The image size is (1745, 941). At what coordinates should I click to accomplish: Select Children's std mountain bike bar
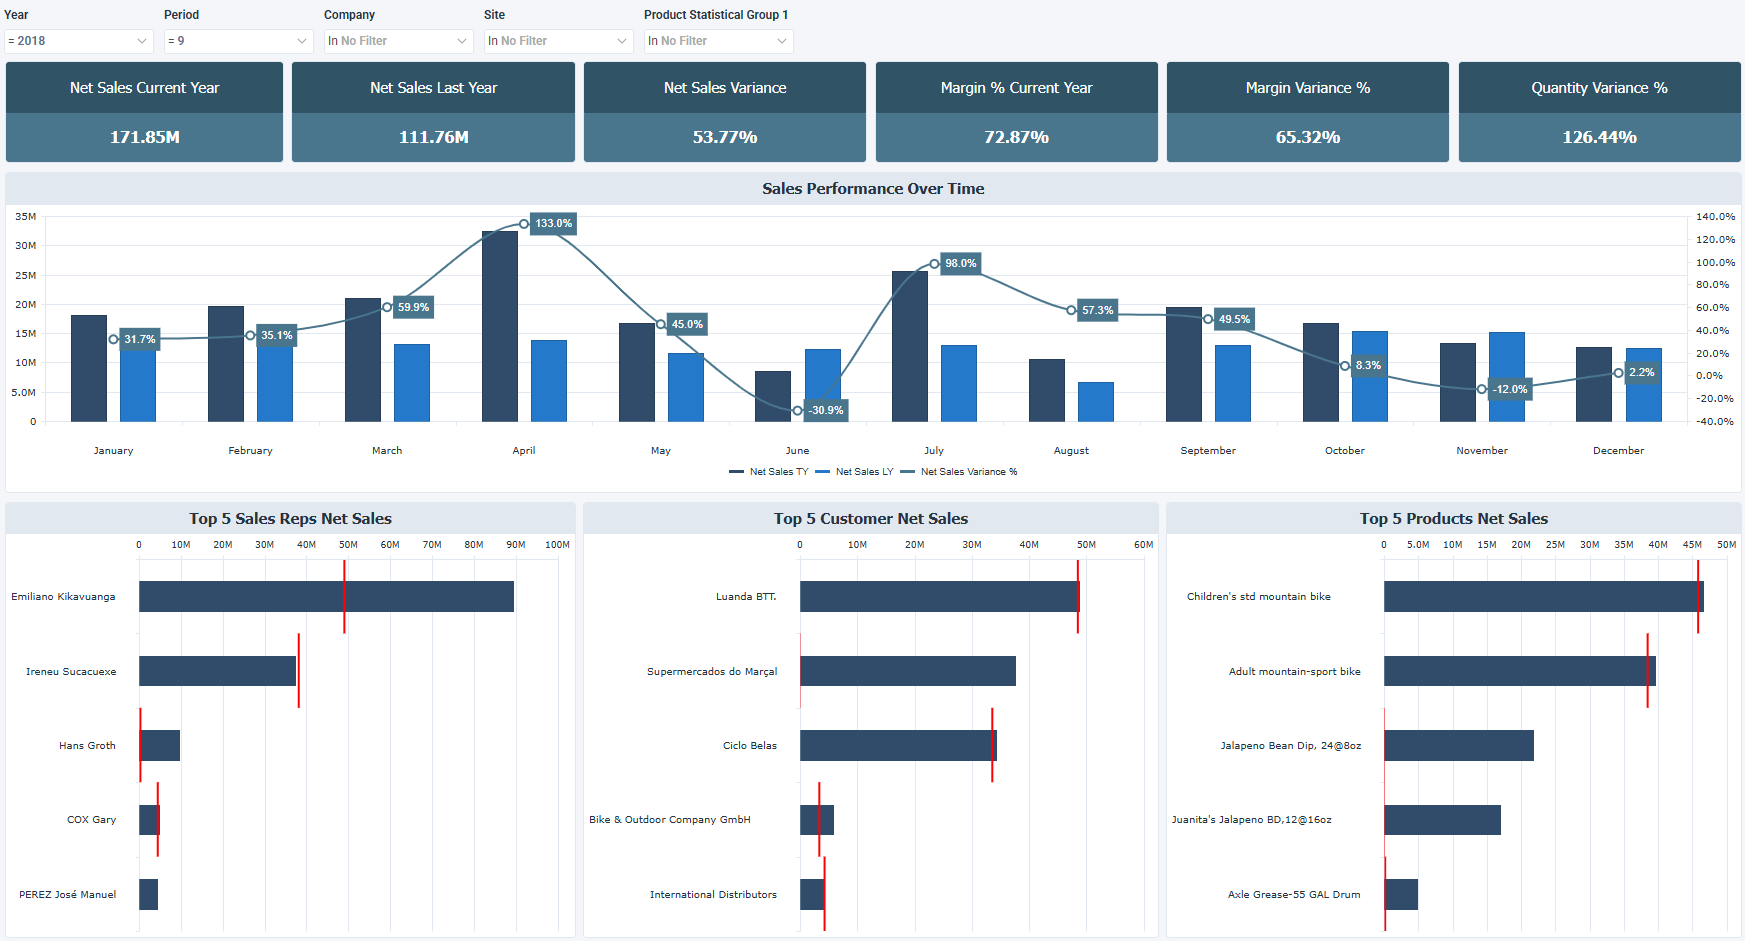tap(1544, 597)
